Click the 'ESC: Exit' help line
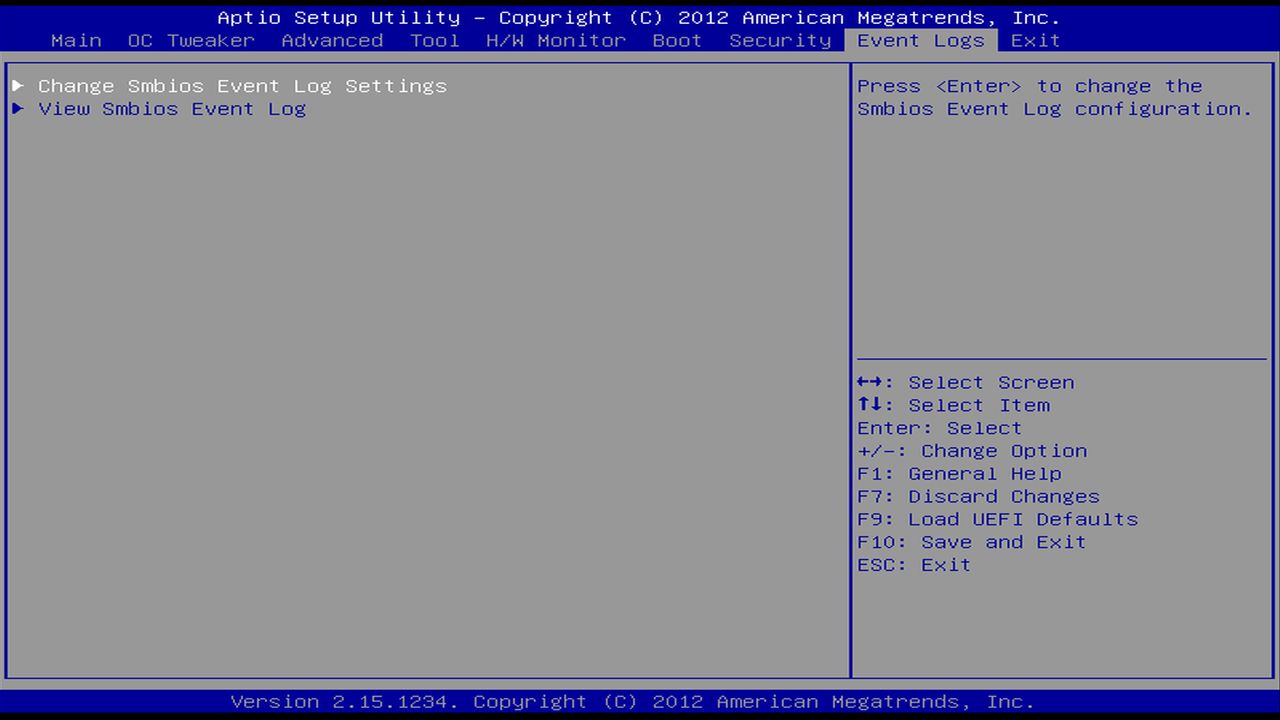This screenshot has width=1280, height=720. point(914,565)
